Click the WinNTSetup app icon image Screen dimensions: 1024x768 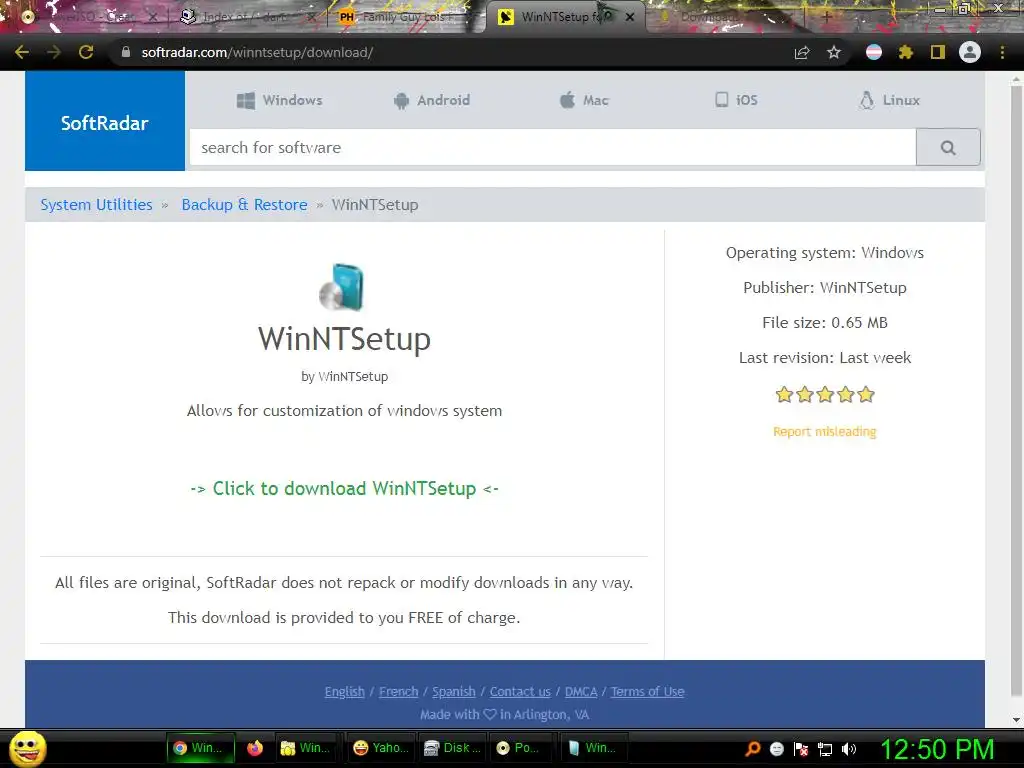click(342, 287)
